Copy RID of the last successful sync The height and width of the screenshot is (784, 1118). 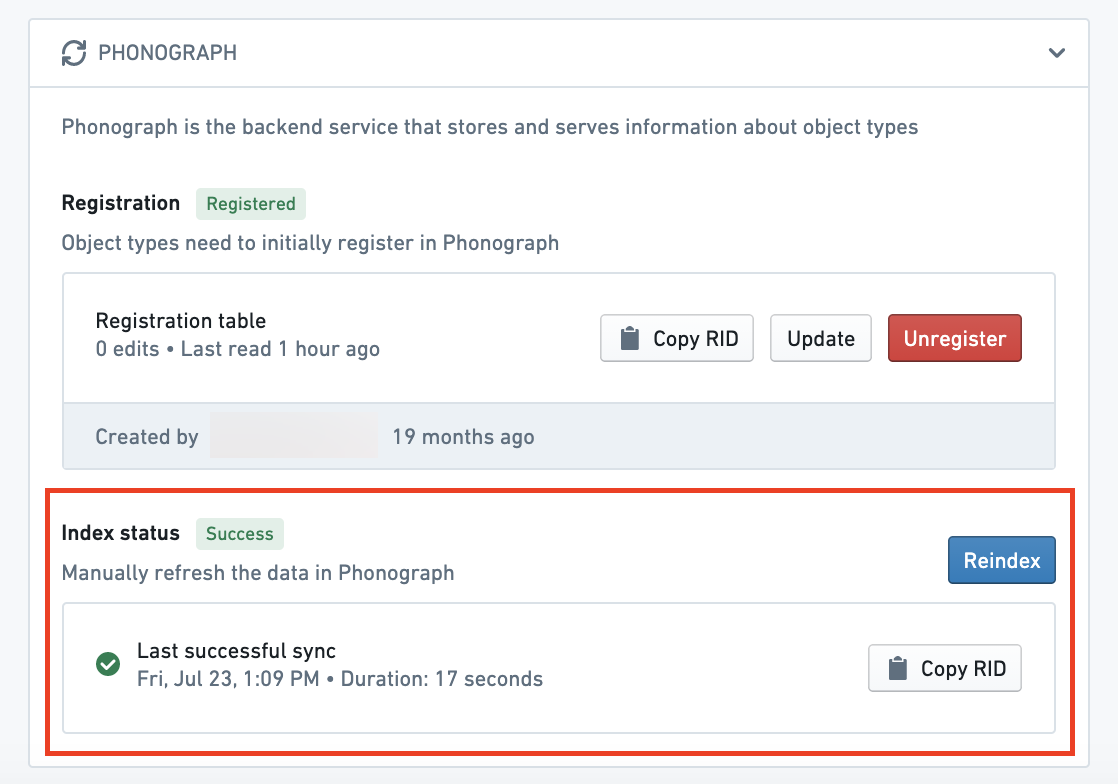[x=945, y=669]
